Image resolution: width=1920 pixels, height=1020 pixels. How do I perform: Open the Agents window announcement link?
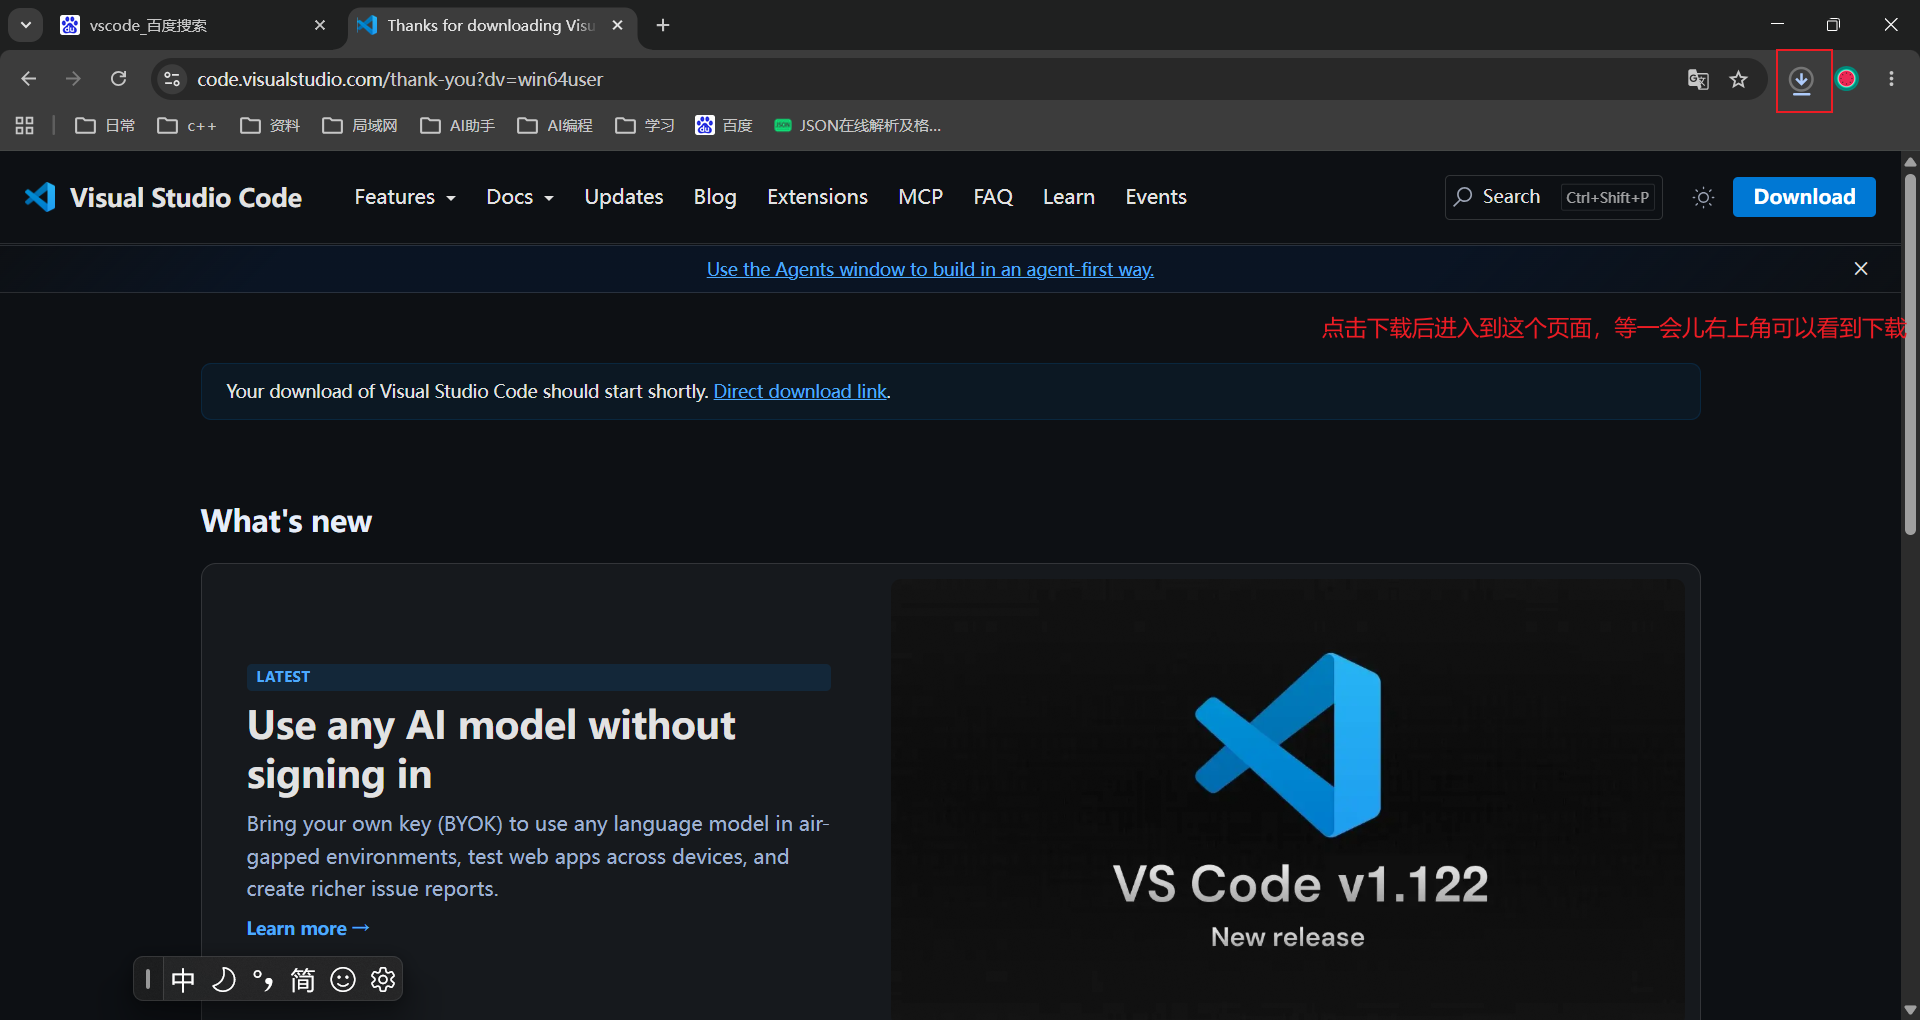930,269
